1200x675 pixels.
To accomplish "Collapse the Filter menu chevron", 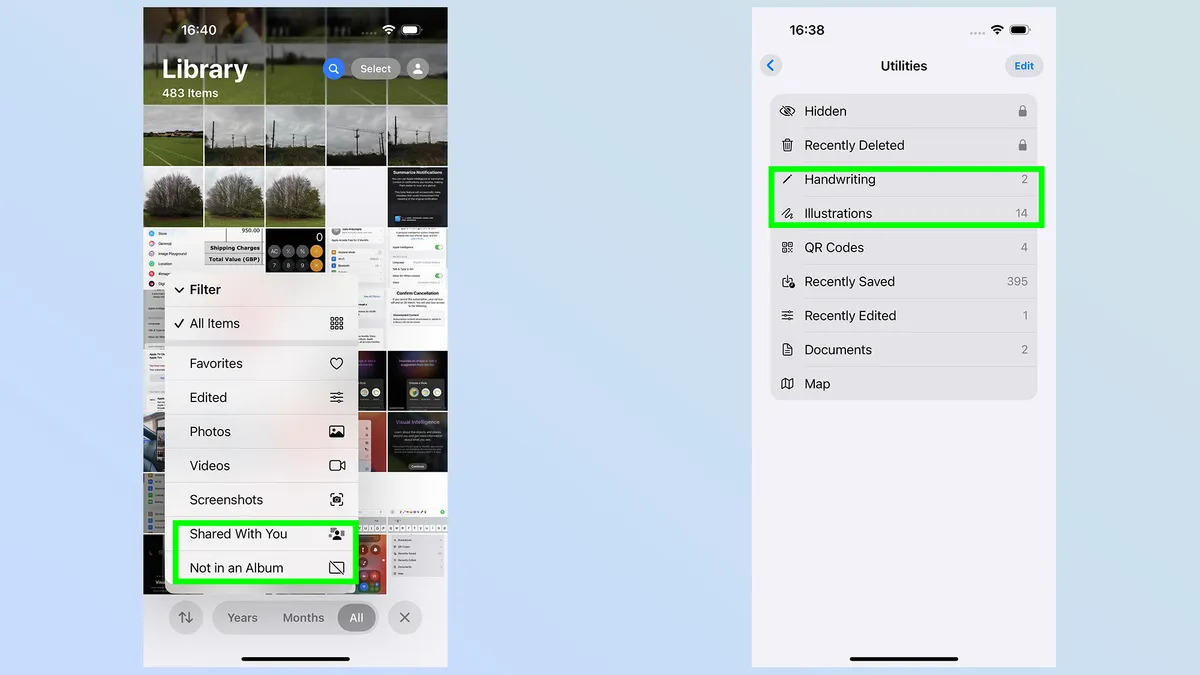I will [182, 289].
